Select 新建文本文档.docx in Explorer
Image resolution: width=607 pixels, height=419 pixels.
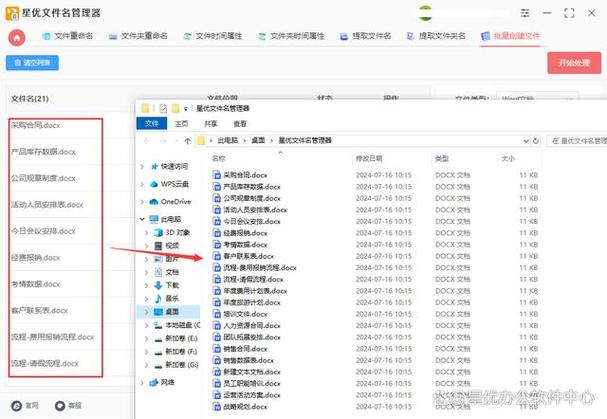click(x=247, y=372)
